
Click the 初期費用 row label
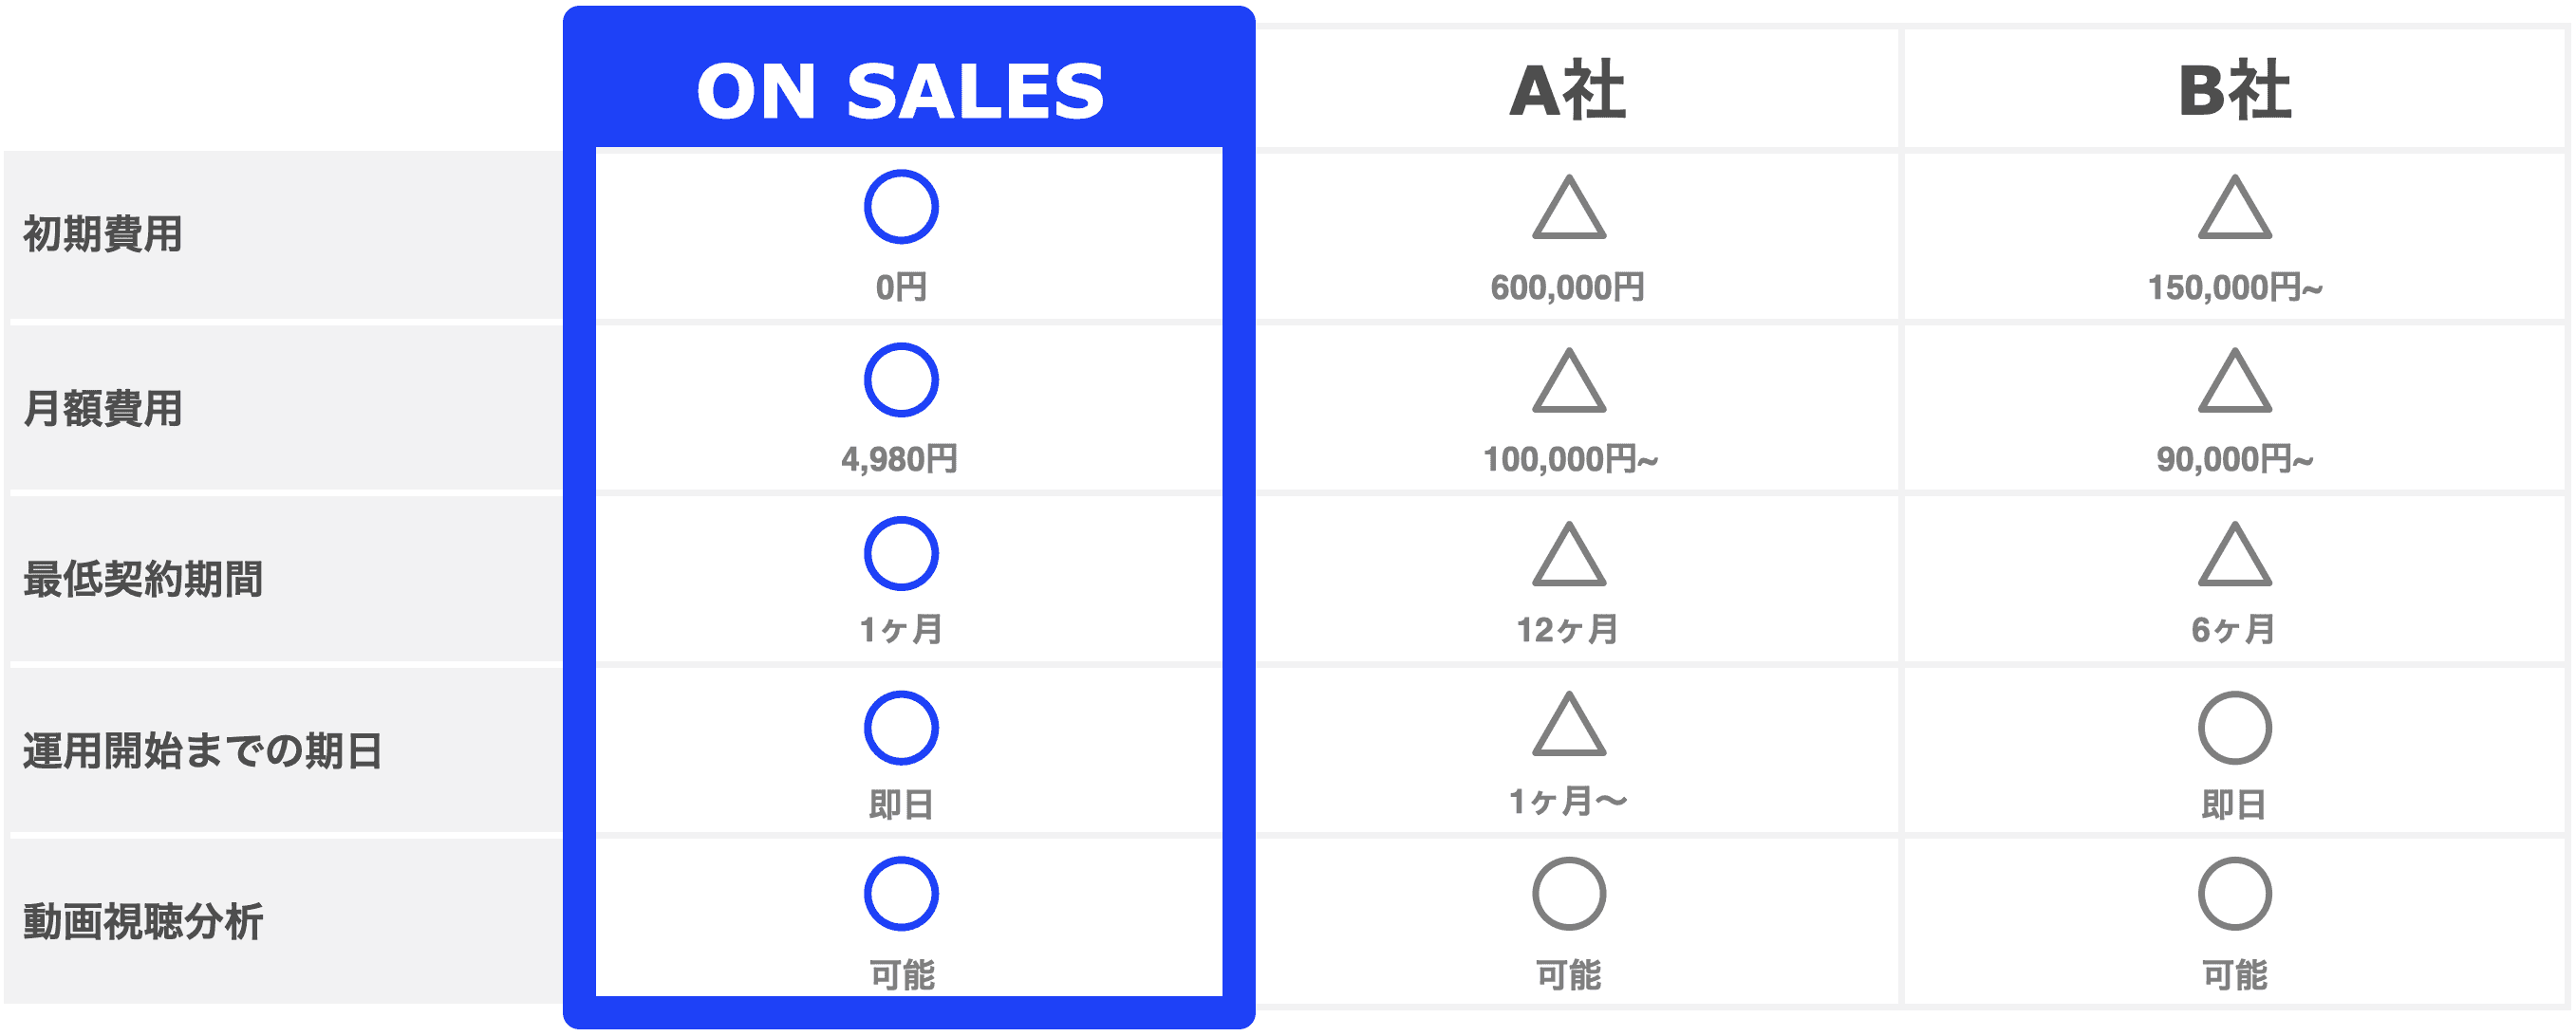(x=103, y=235)
